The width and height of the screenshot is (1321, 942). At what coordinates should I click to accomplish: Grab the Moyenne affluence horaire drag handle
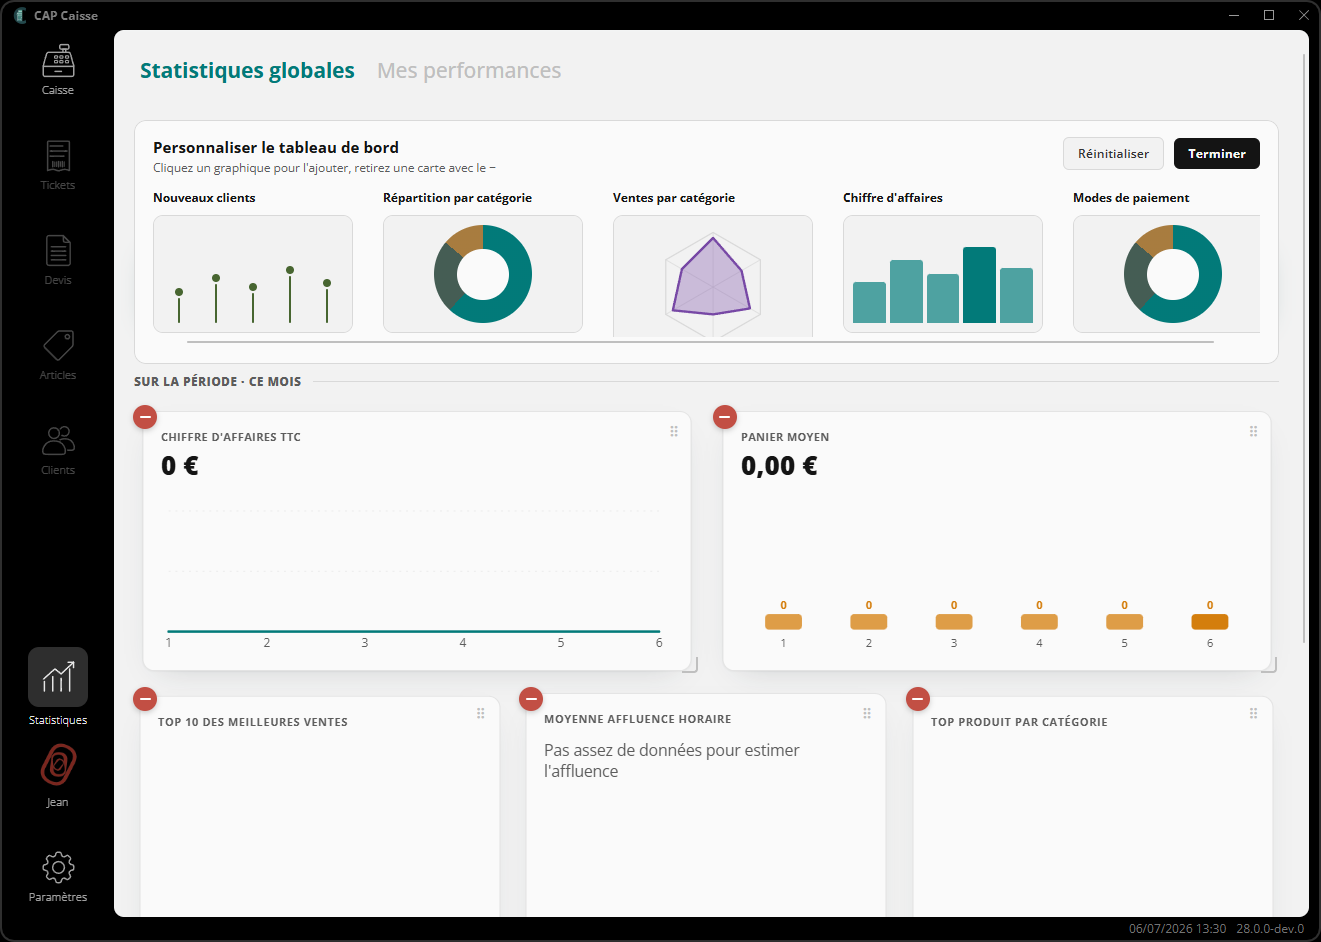point(867,713)
